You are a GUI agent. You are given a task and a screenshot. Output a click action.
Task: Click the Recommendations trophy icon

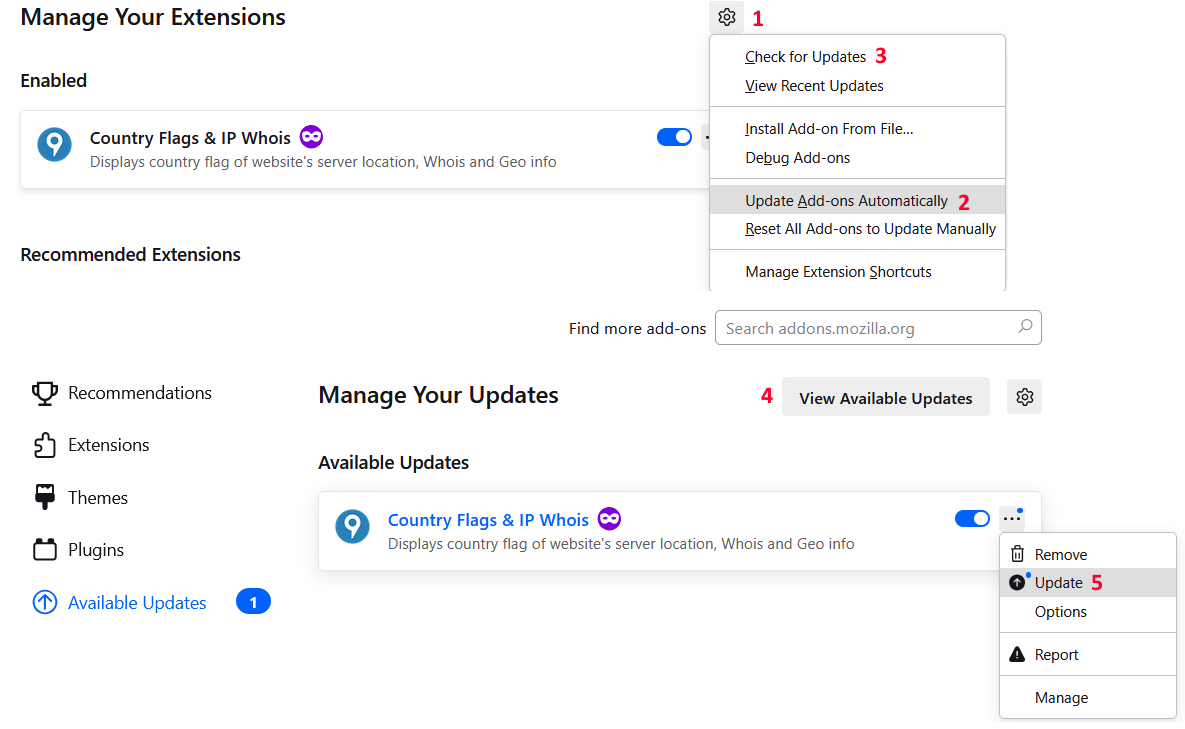click(x=45, y=394)
